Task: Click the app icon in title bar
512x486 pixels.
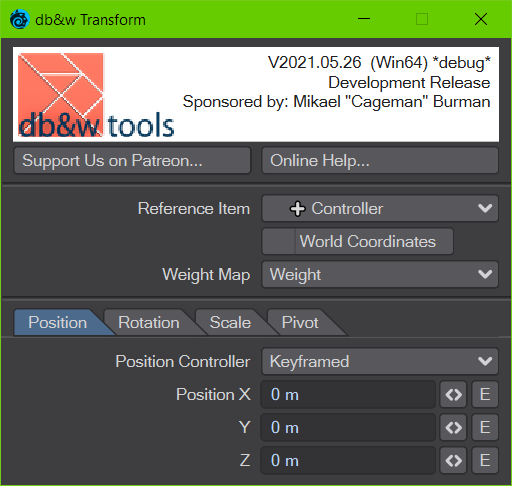Action: point(19,20)
